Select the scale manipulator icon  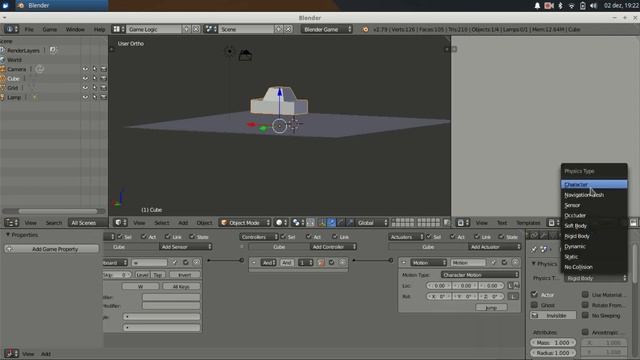tap(350, 222)
